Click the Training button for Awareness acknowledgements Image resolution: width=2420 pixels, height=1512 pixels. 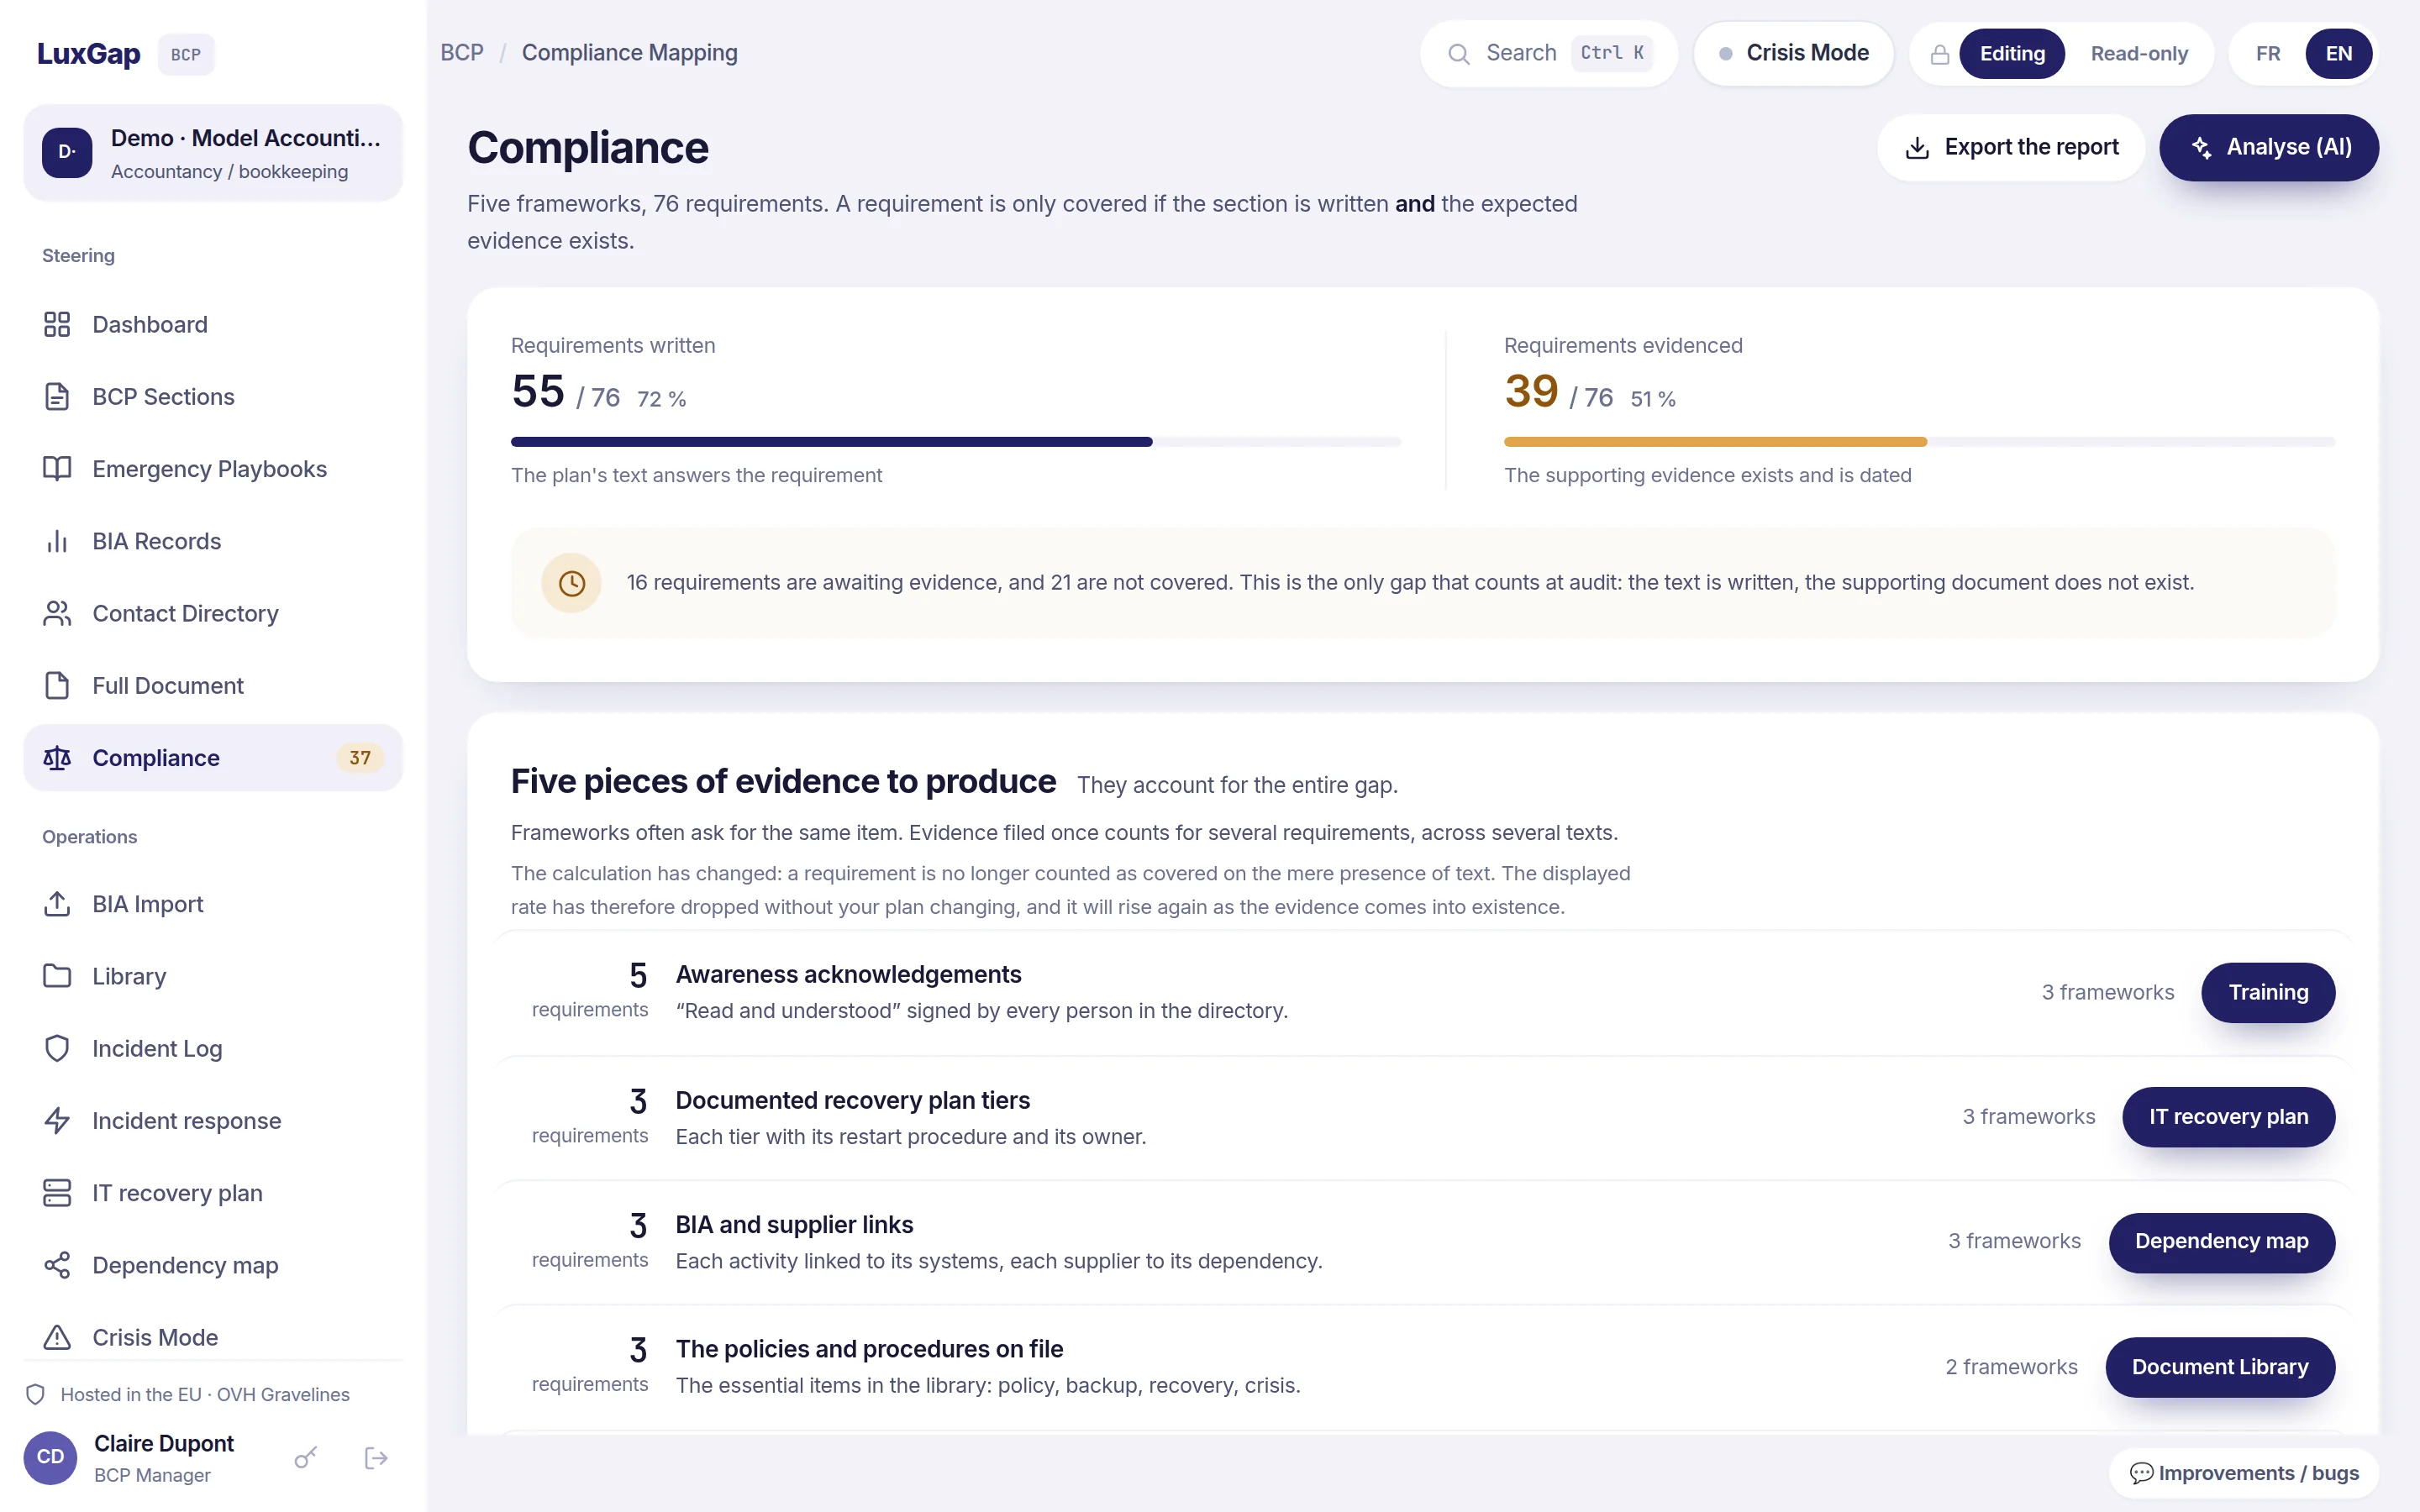[x=2268, y=992]
